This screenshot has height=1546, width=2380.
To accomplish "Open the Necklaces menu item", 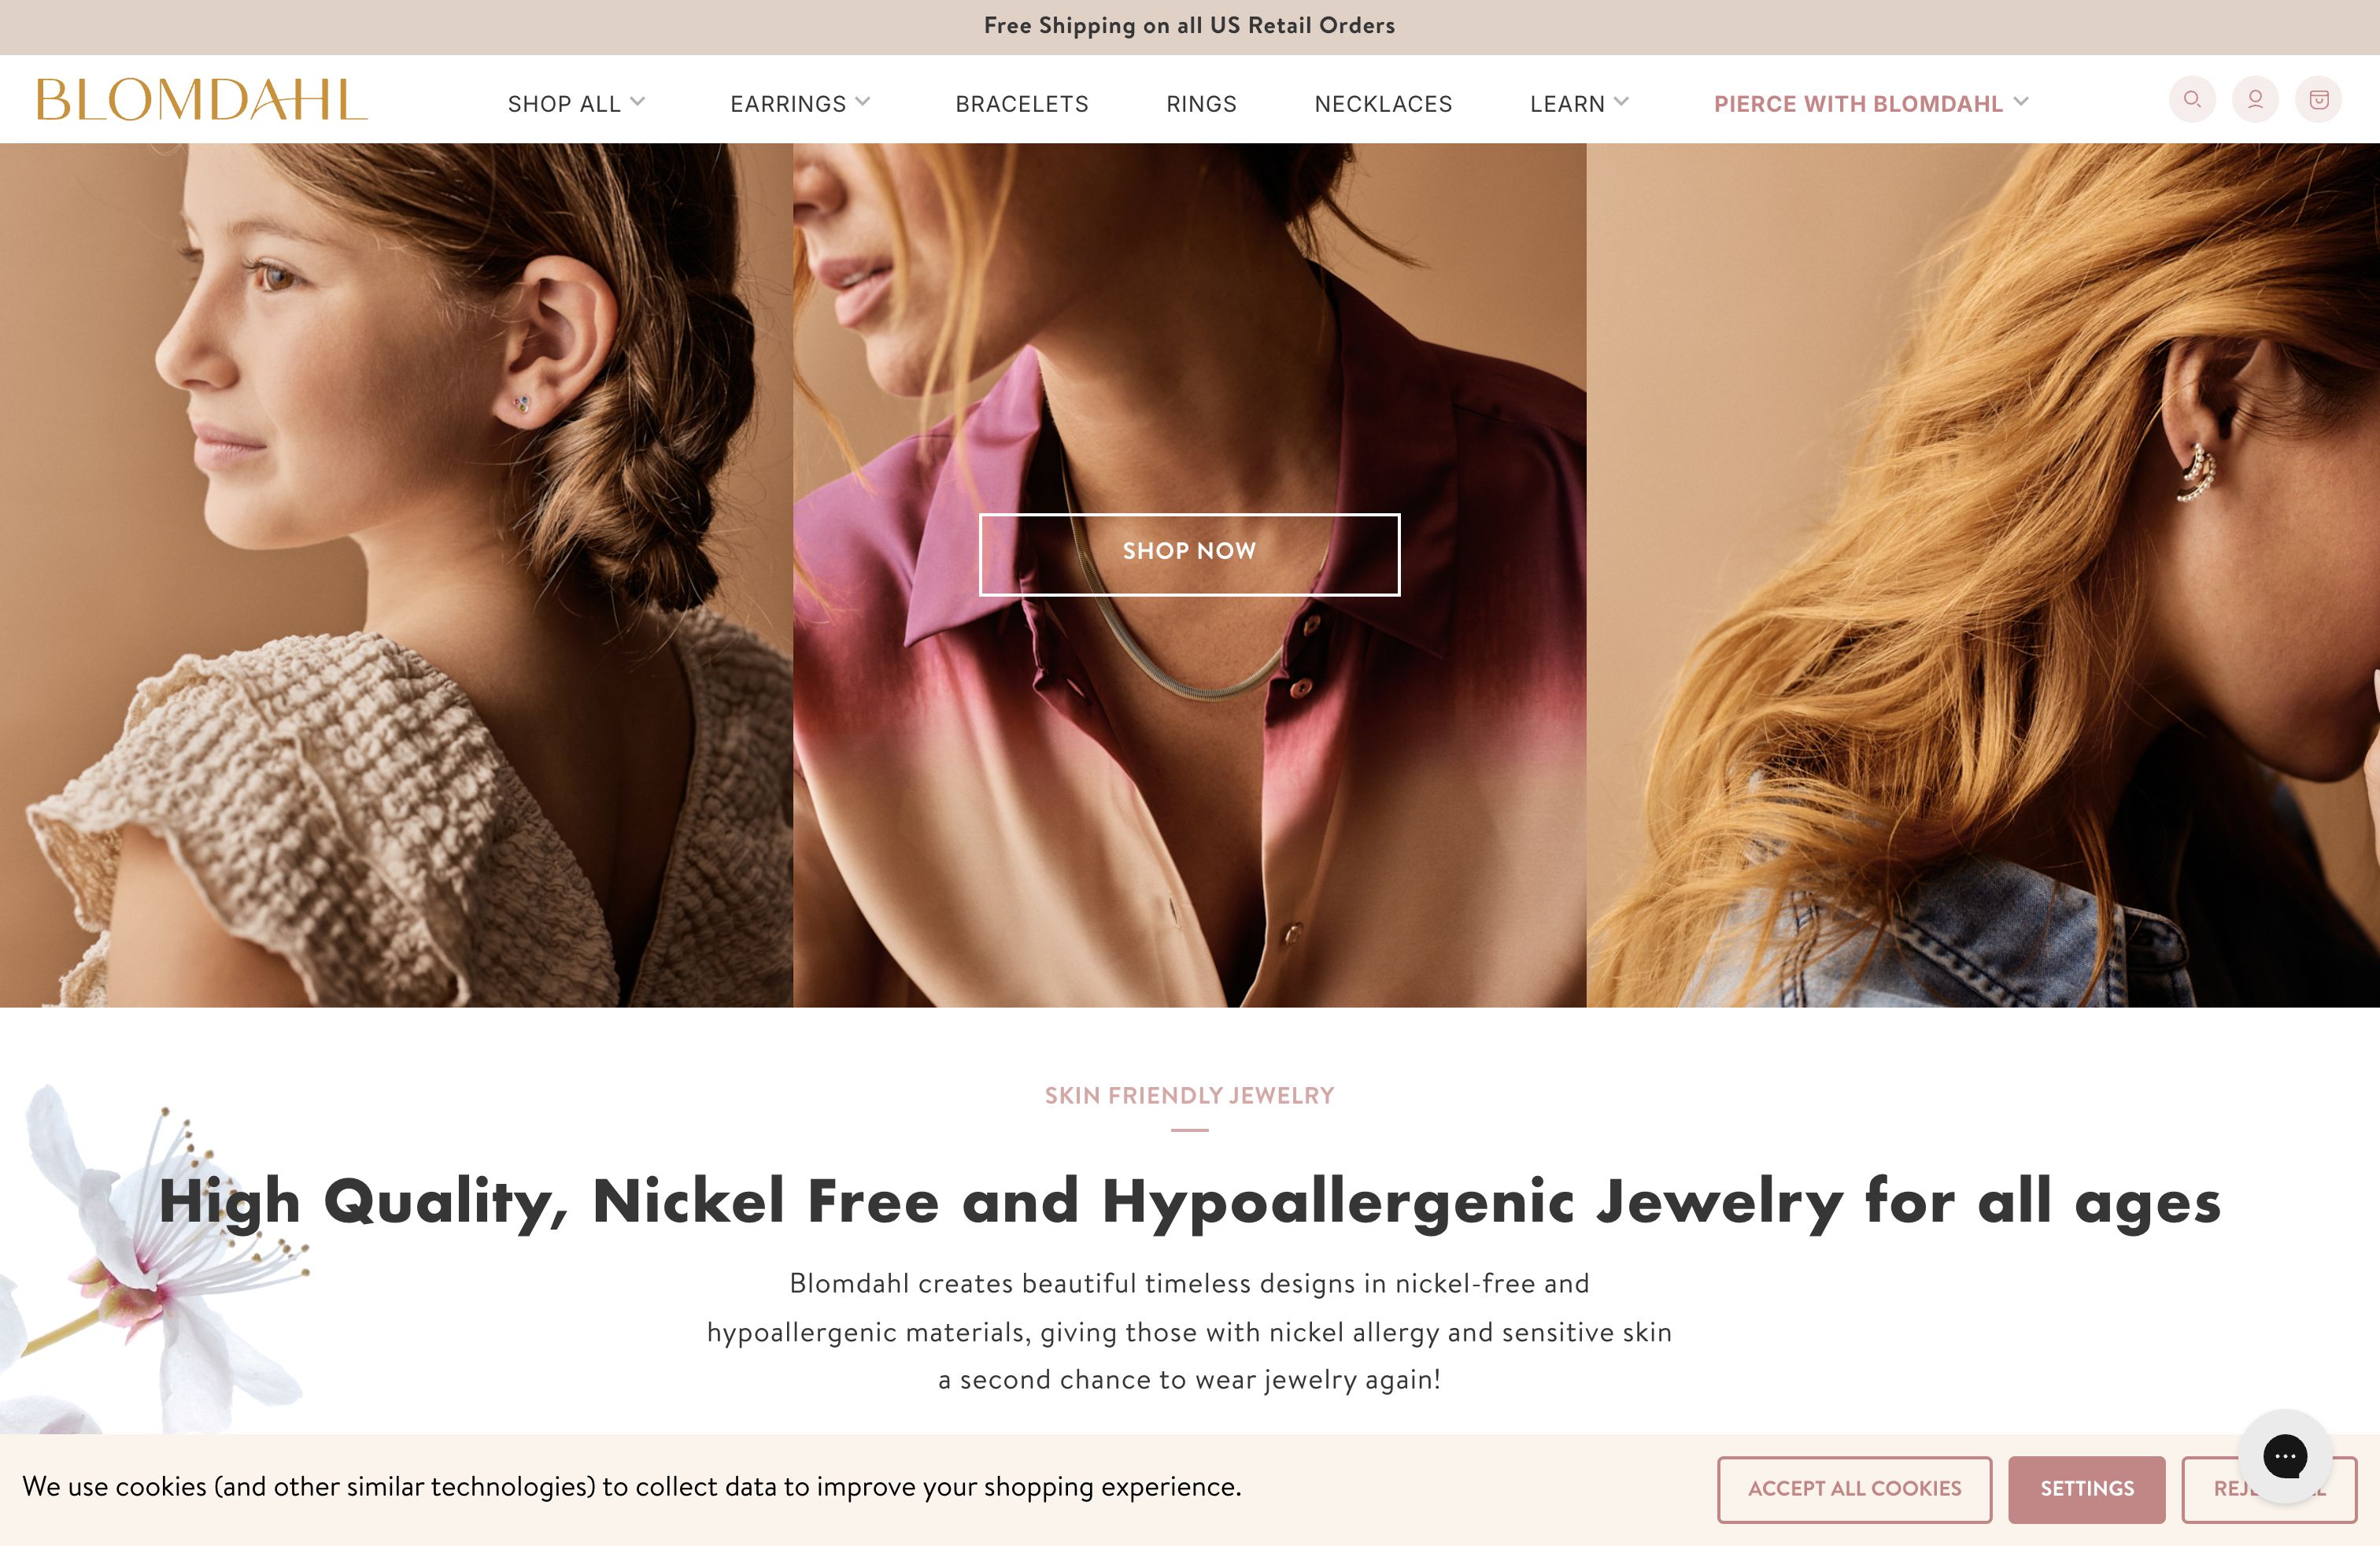I will pyautogui.click(x=1383, y=104).
